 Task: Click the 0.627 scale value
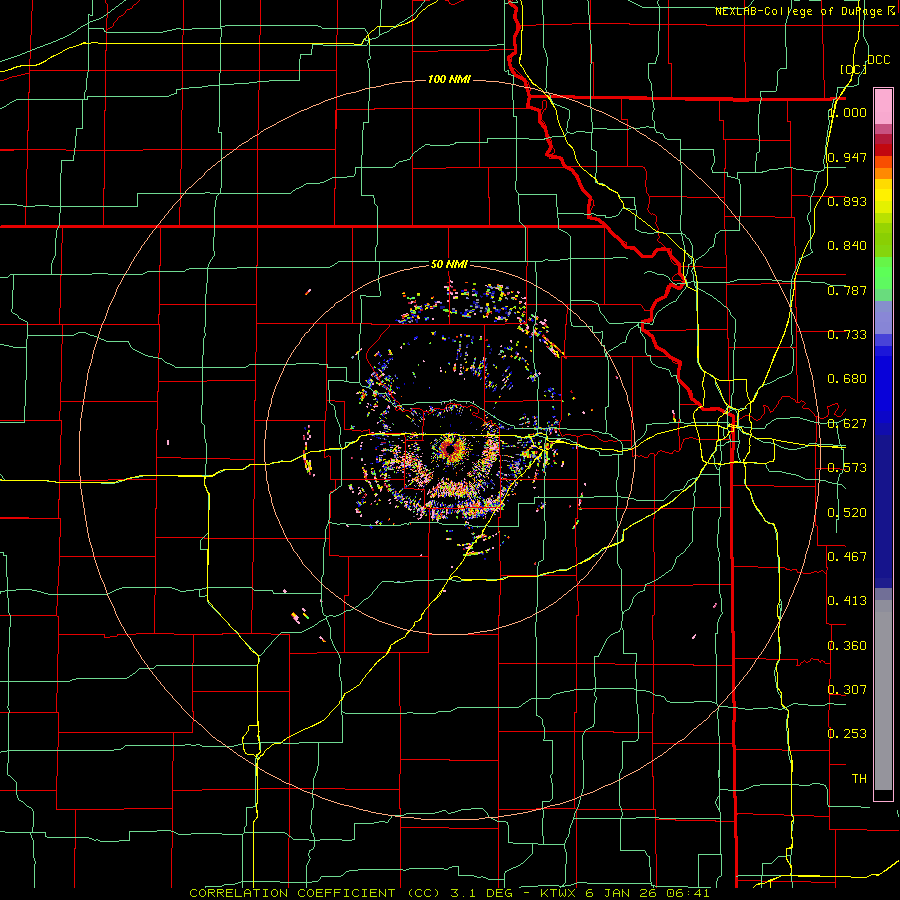847,424
